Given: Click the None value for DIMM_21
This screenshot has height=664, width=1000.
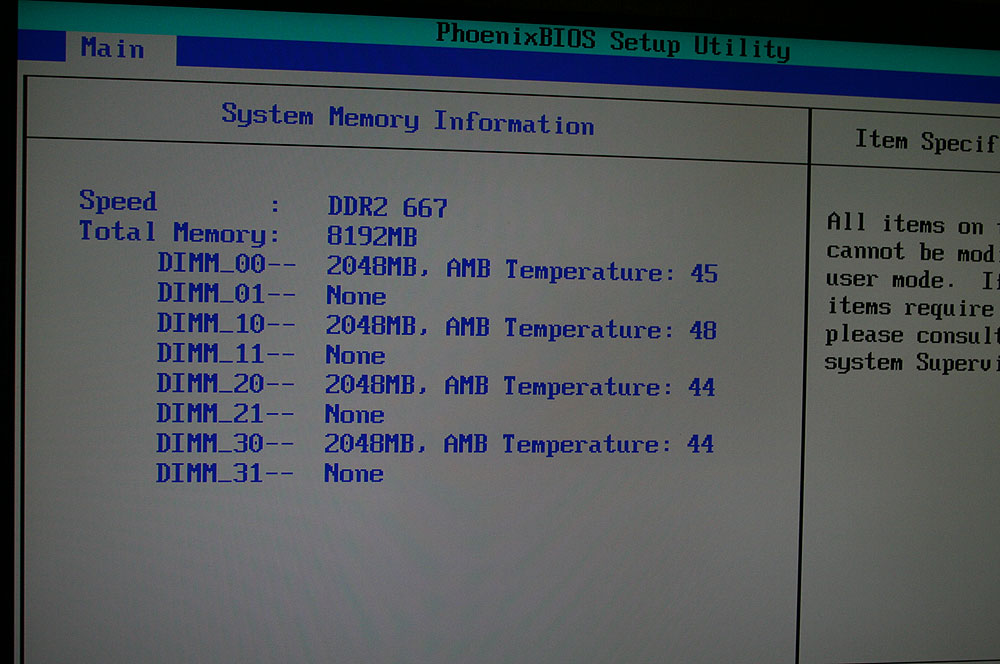Looking at the screenshot, I should pyautogui.click(x=355, y=415).
